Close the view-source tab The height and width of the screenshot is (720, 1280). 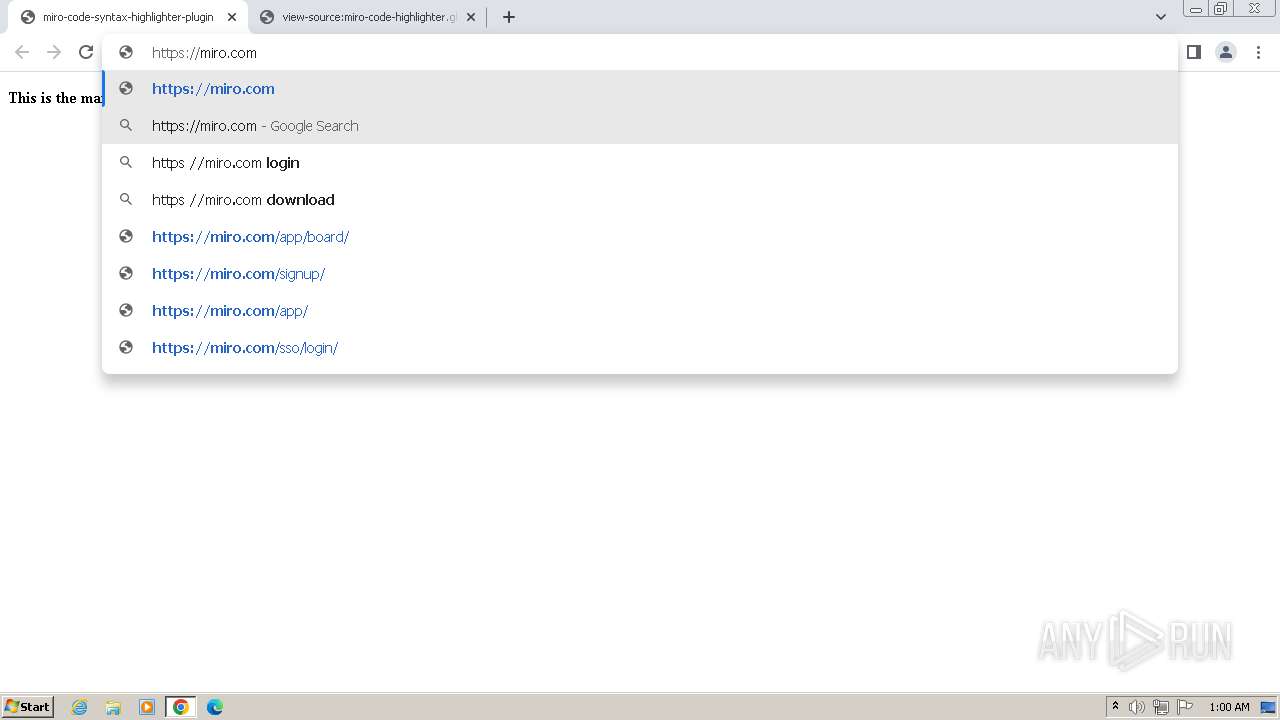tap(471, 17)
